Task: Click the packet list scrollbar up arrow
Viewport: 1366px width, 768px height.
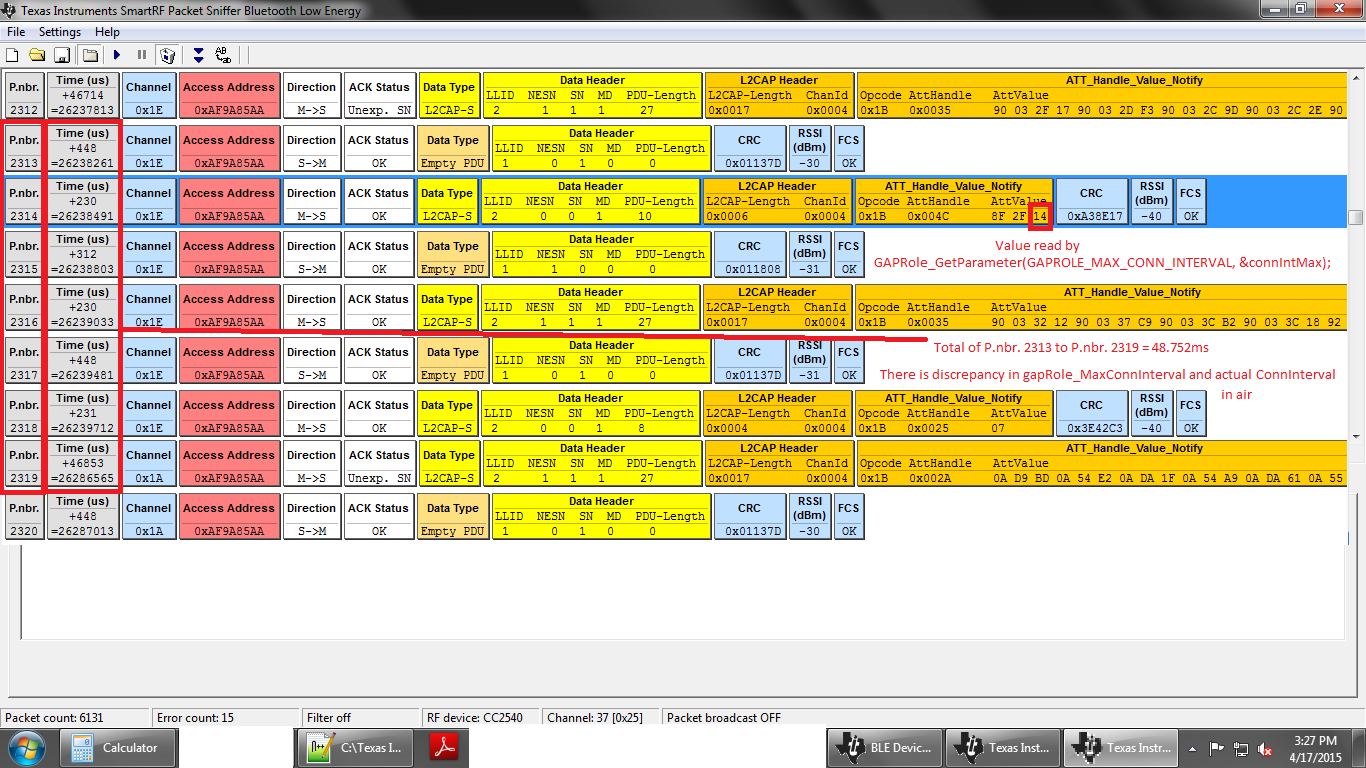Action: pos(1356,77)
